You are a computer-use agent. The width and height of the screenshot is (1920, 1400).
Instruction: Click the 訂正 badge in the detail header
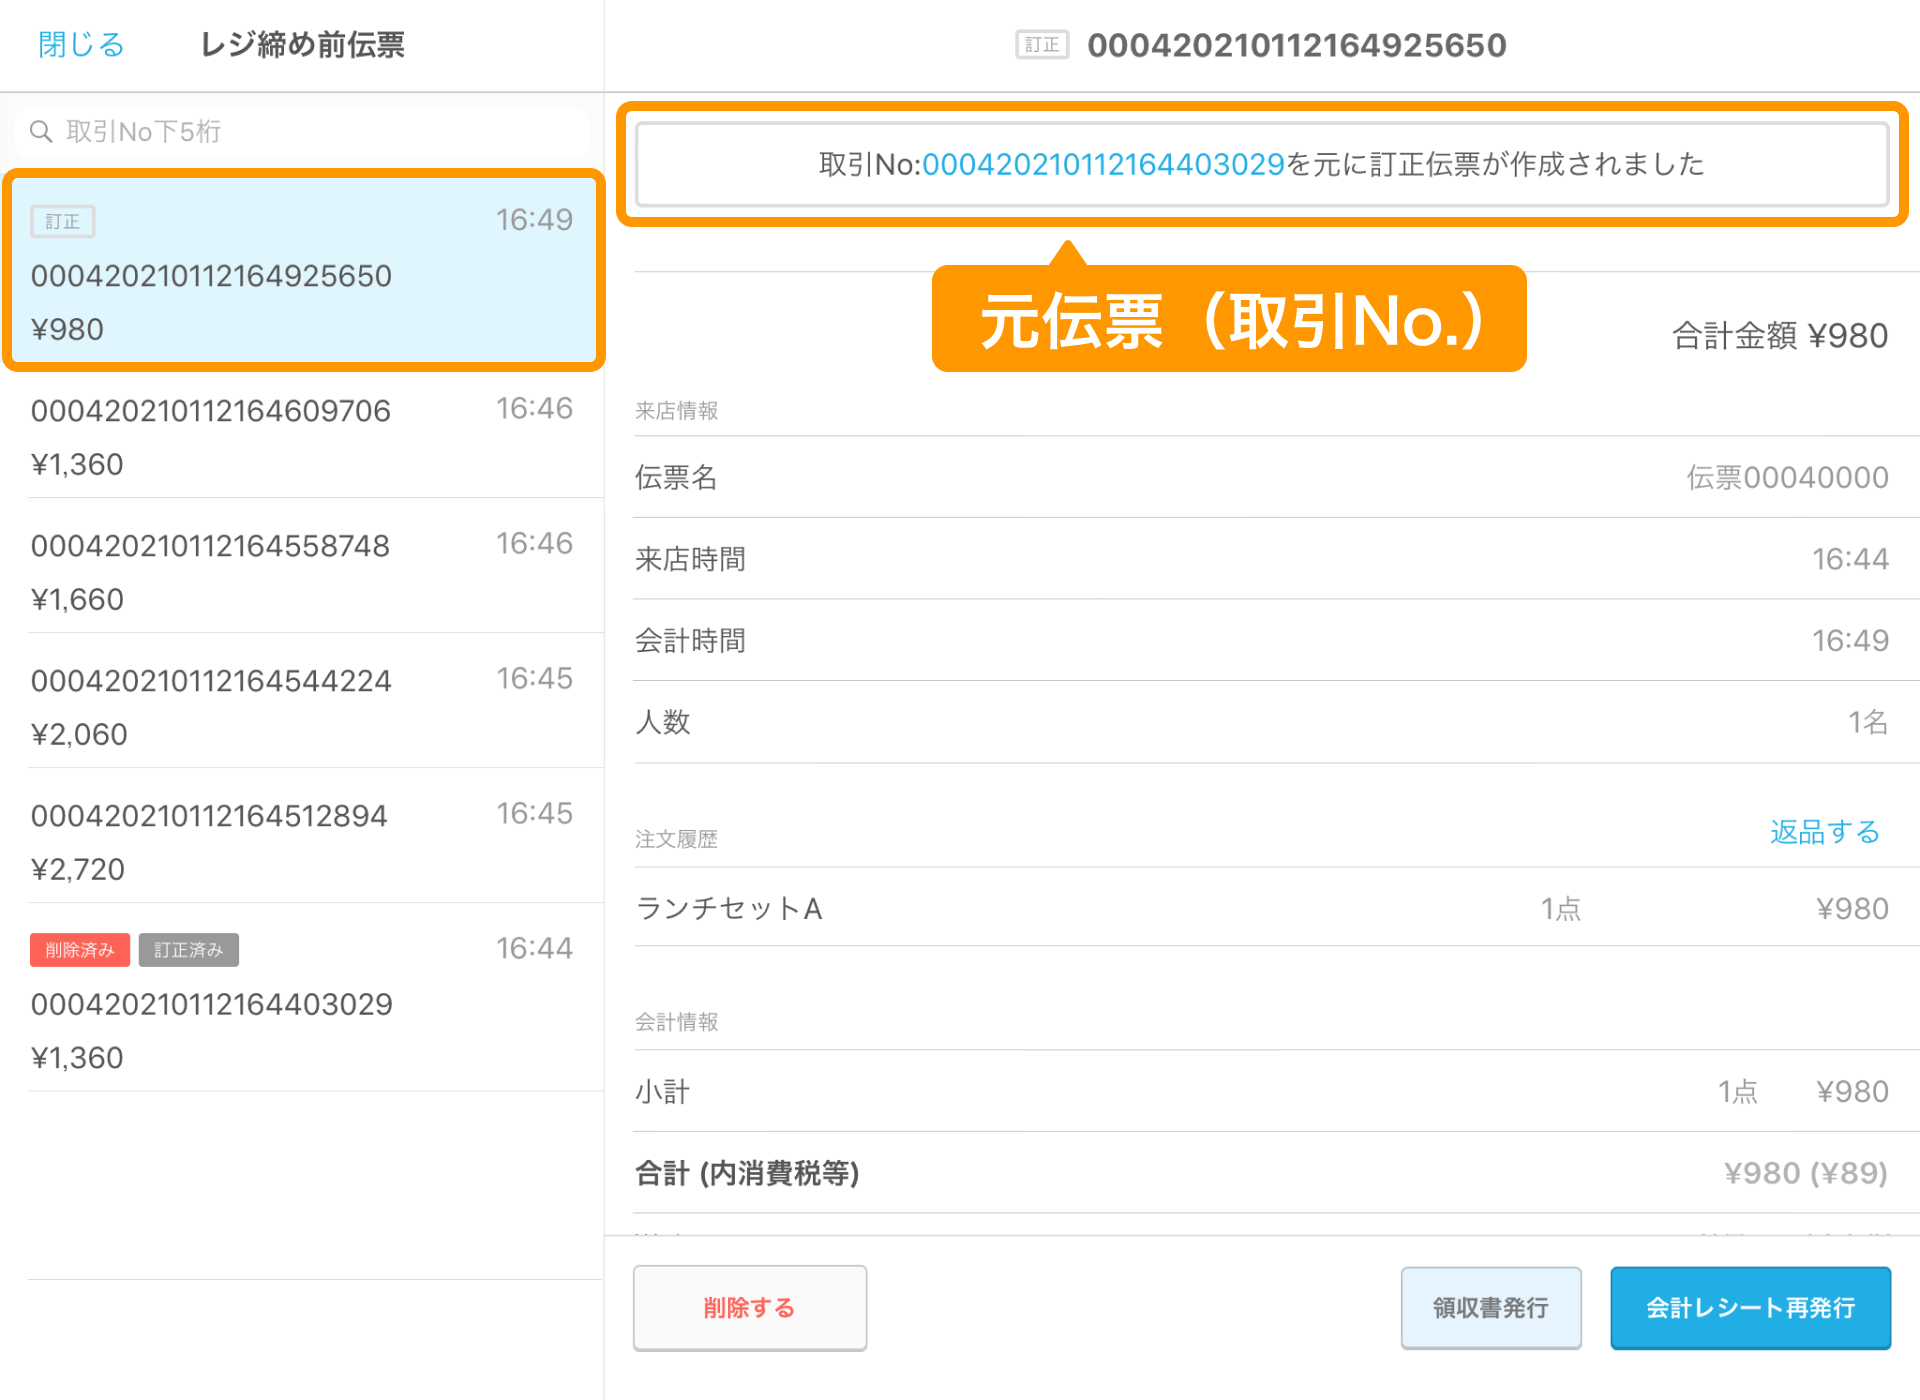1040,44
